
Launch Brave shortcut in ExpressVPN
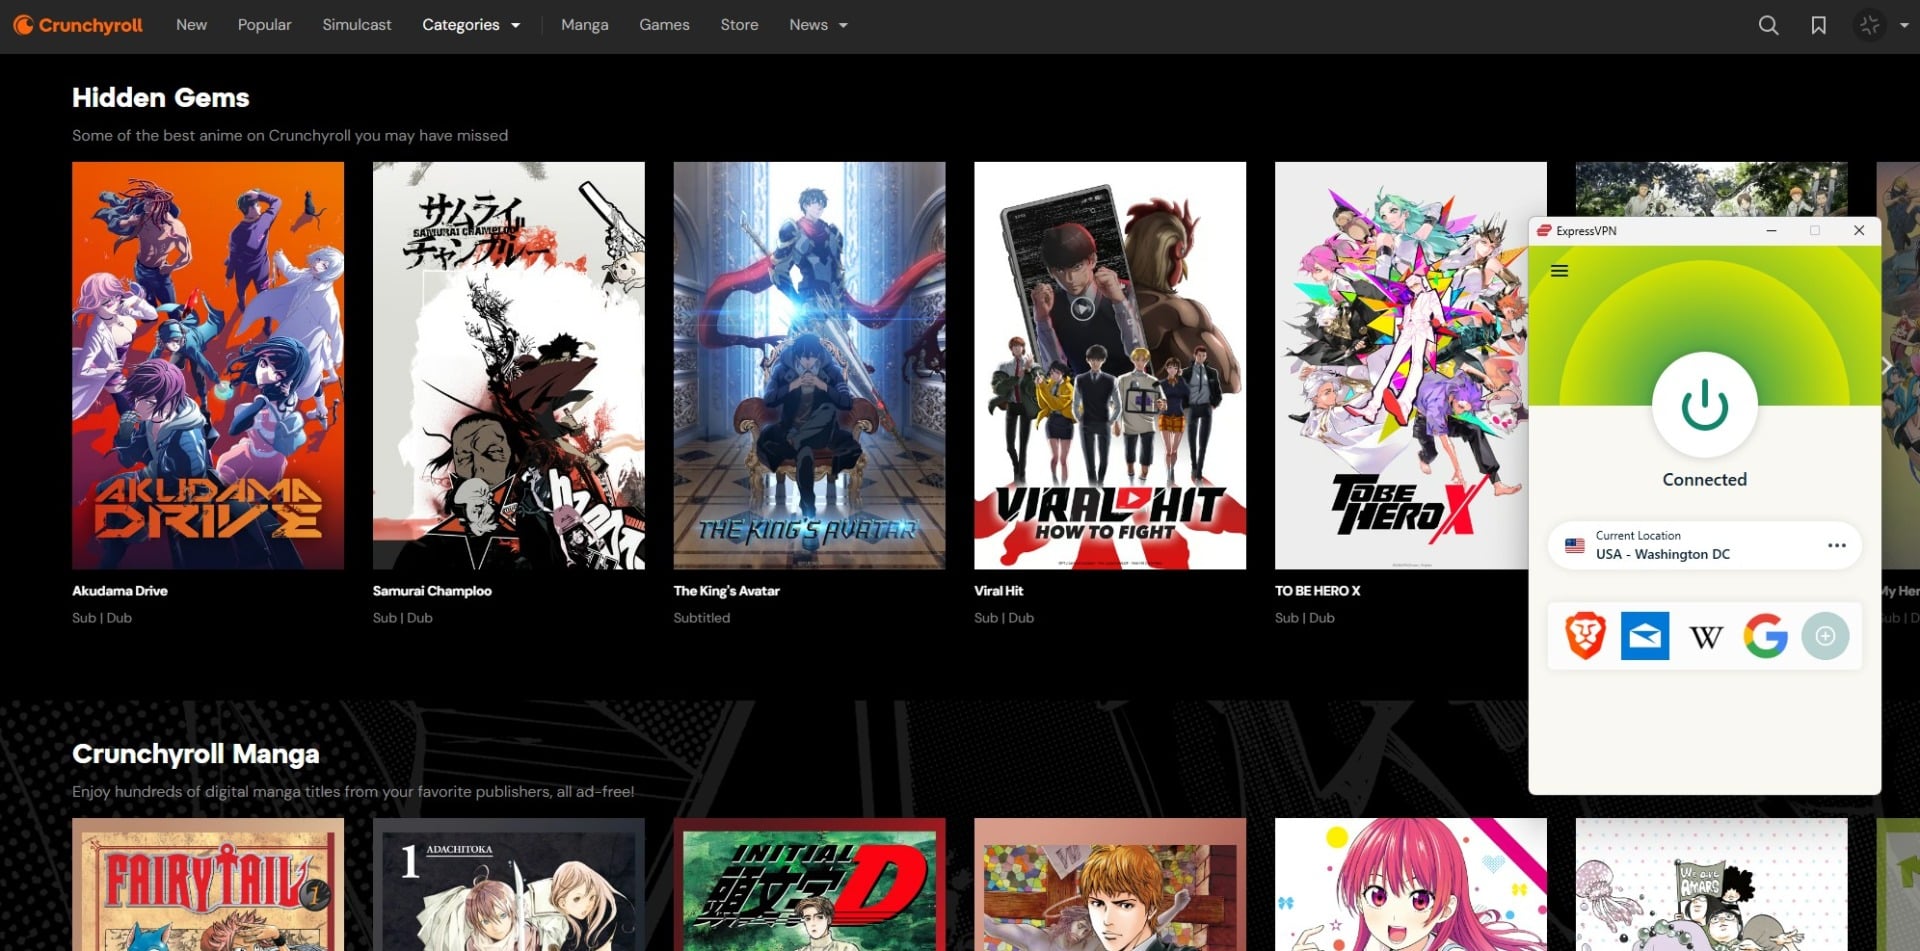[1585, 636]
